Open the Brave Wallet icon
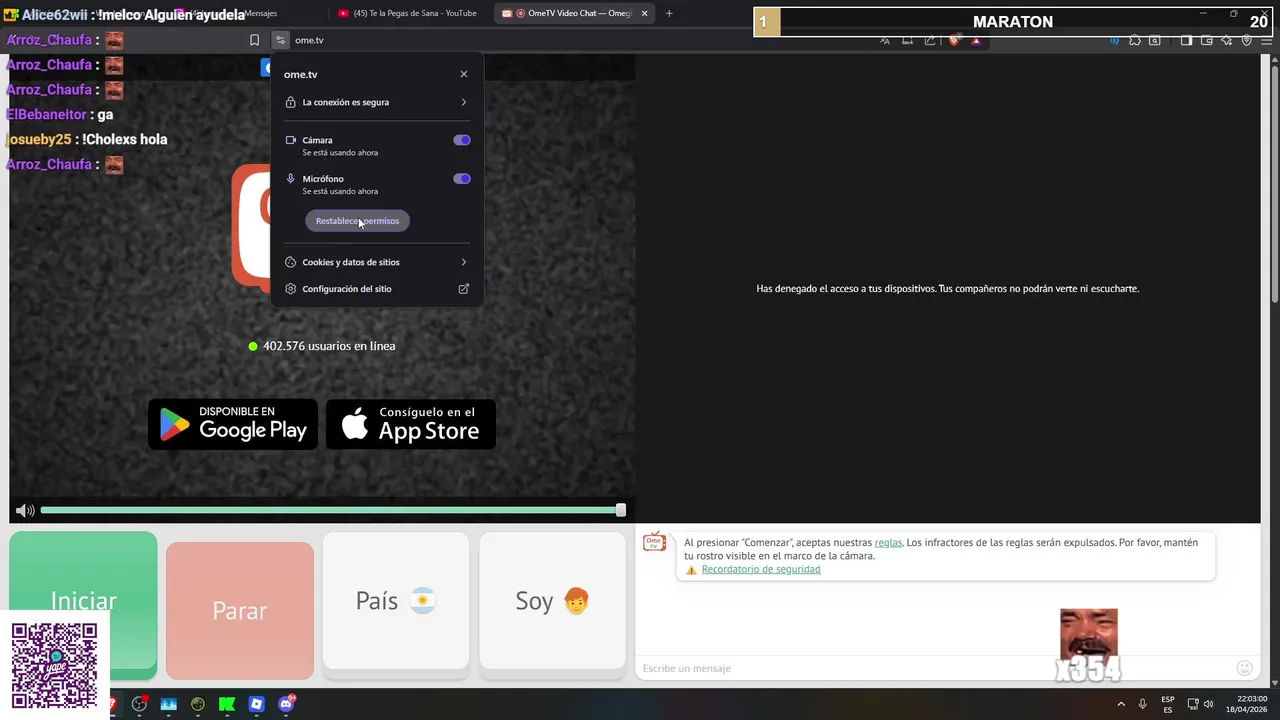 (1207, 40)
